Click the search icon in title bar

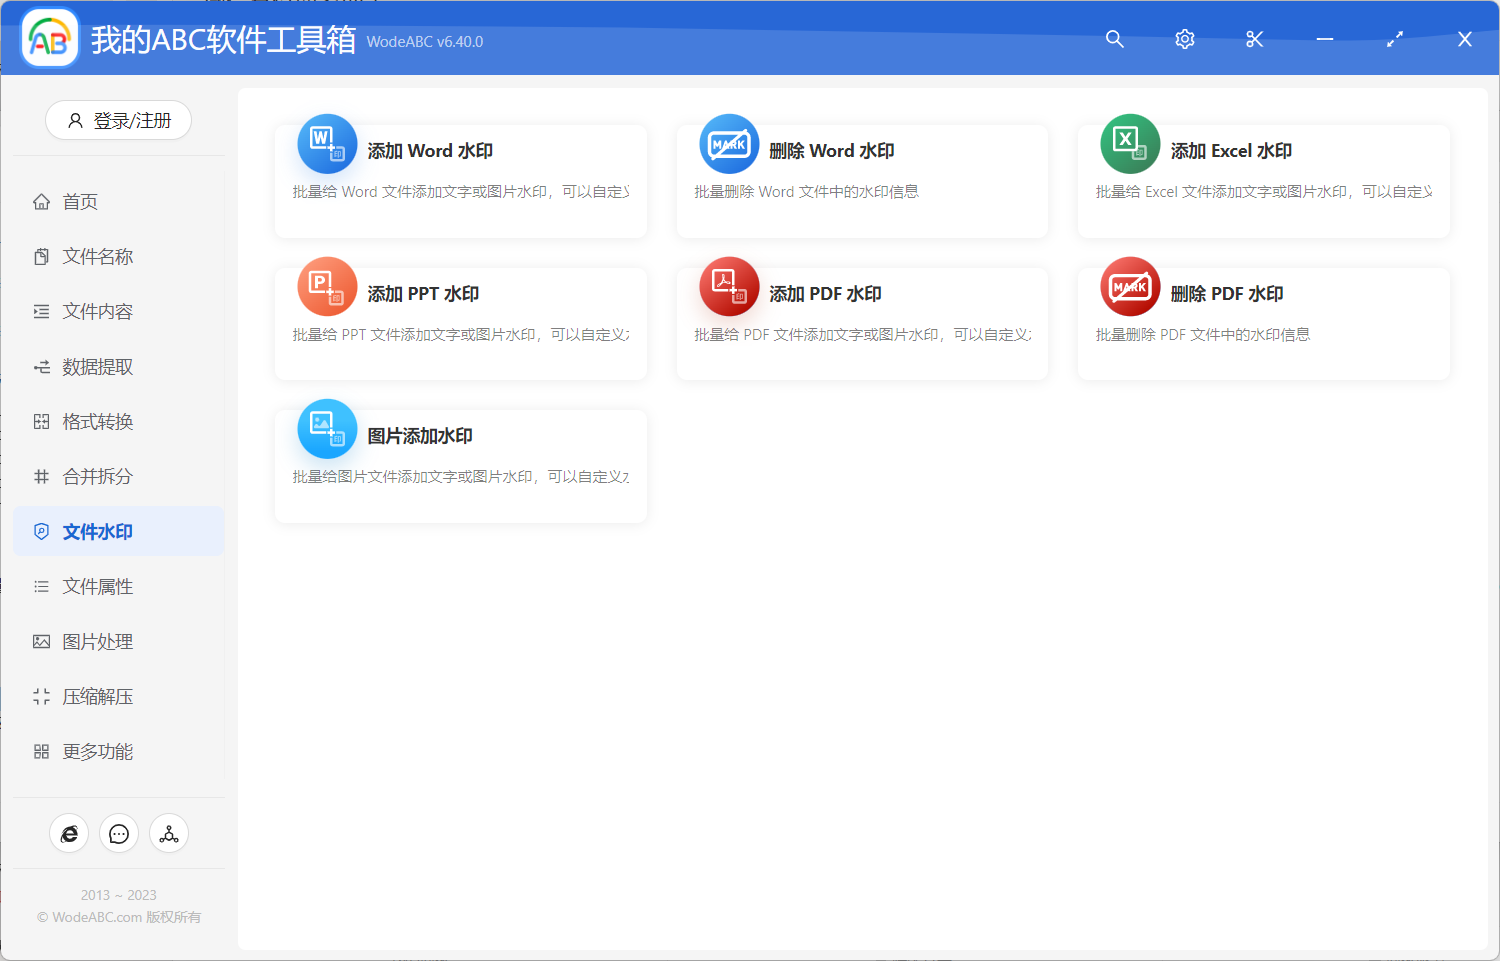click(1114, 39)
